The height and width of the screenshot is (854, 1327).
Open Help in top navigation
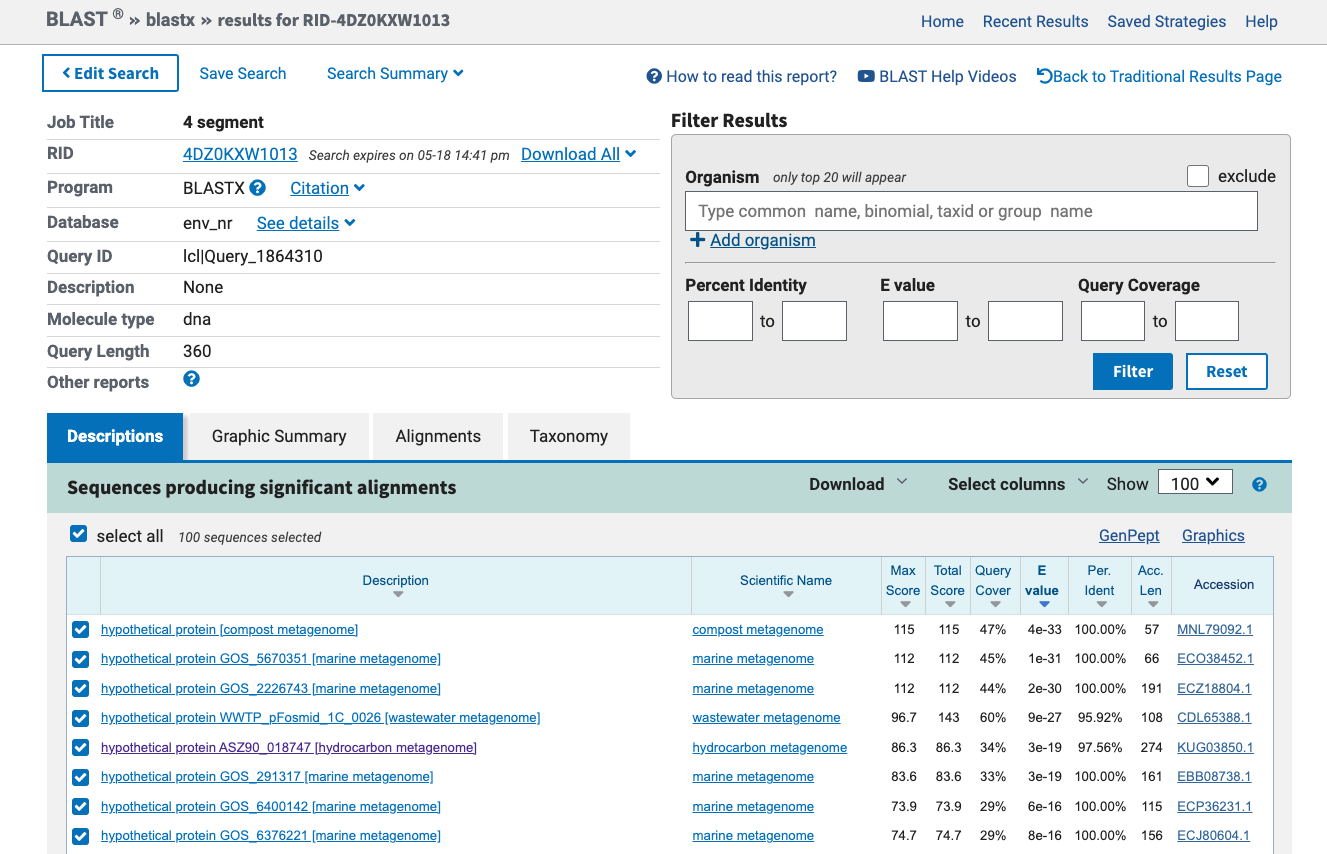point(1261,21)
